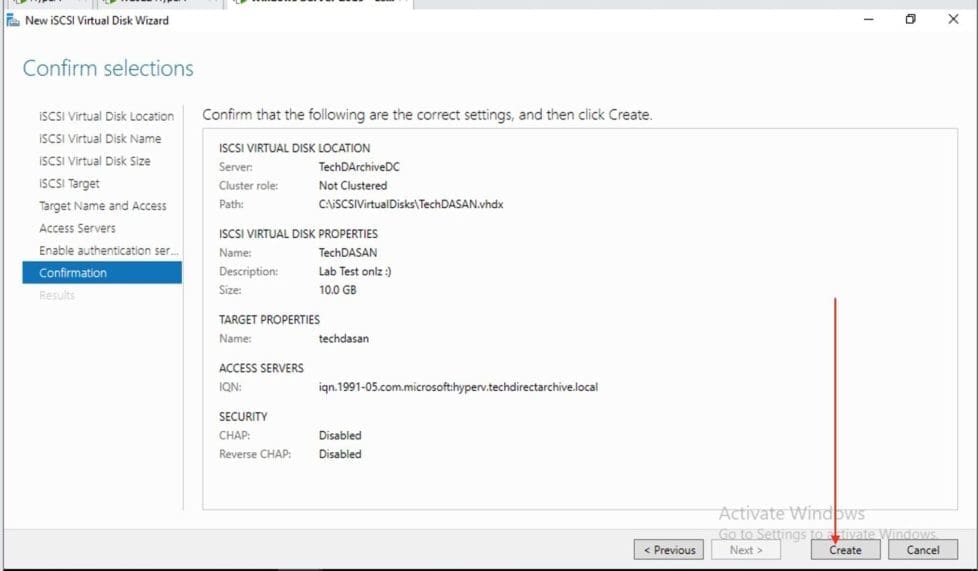Click the Reverse CHAP Disabled value
978x571 pixels.
(x=340, y=454)
